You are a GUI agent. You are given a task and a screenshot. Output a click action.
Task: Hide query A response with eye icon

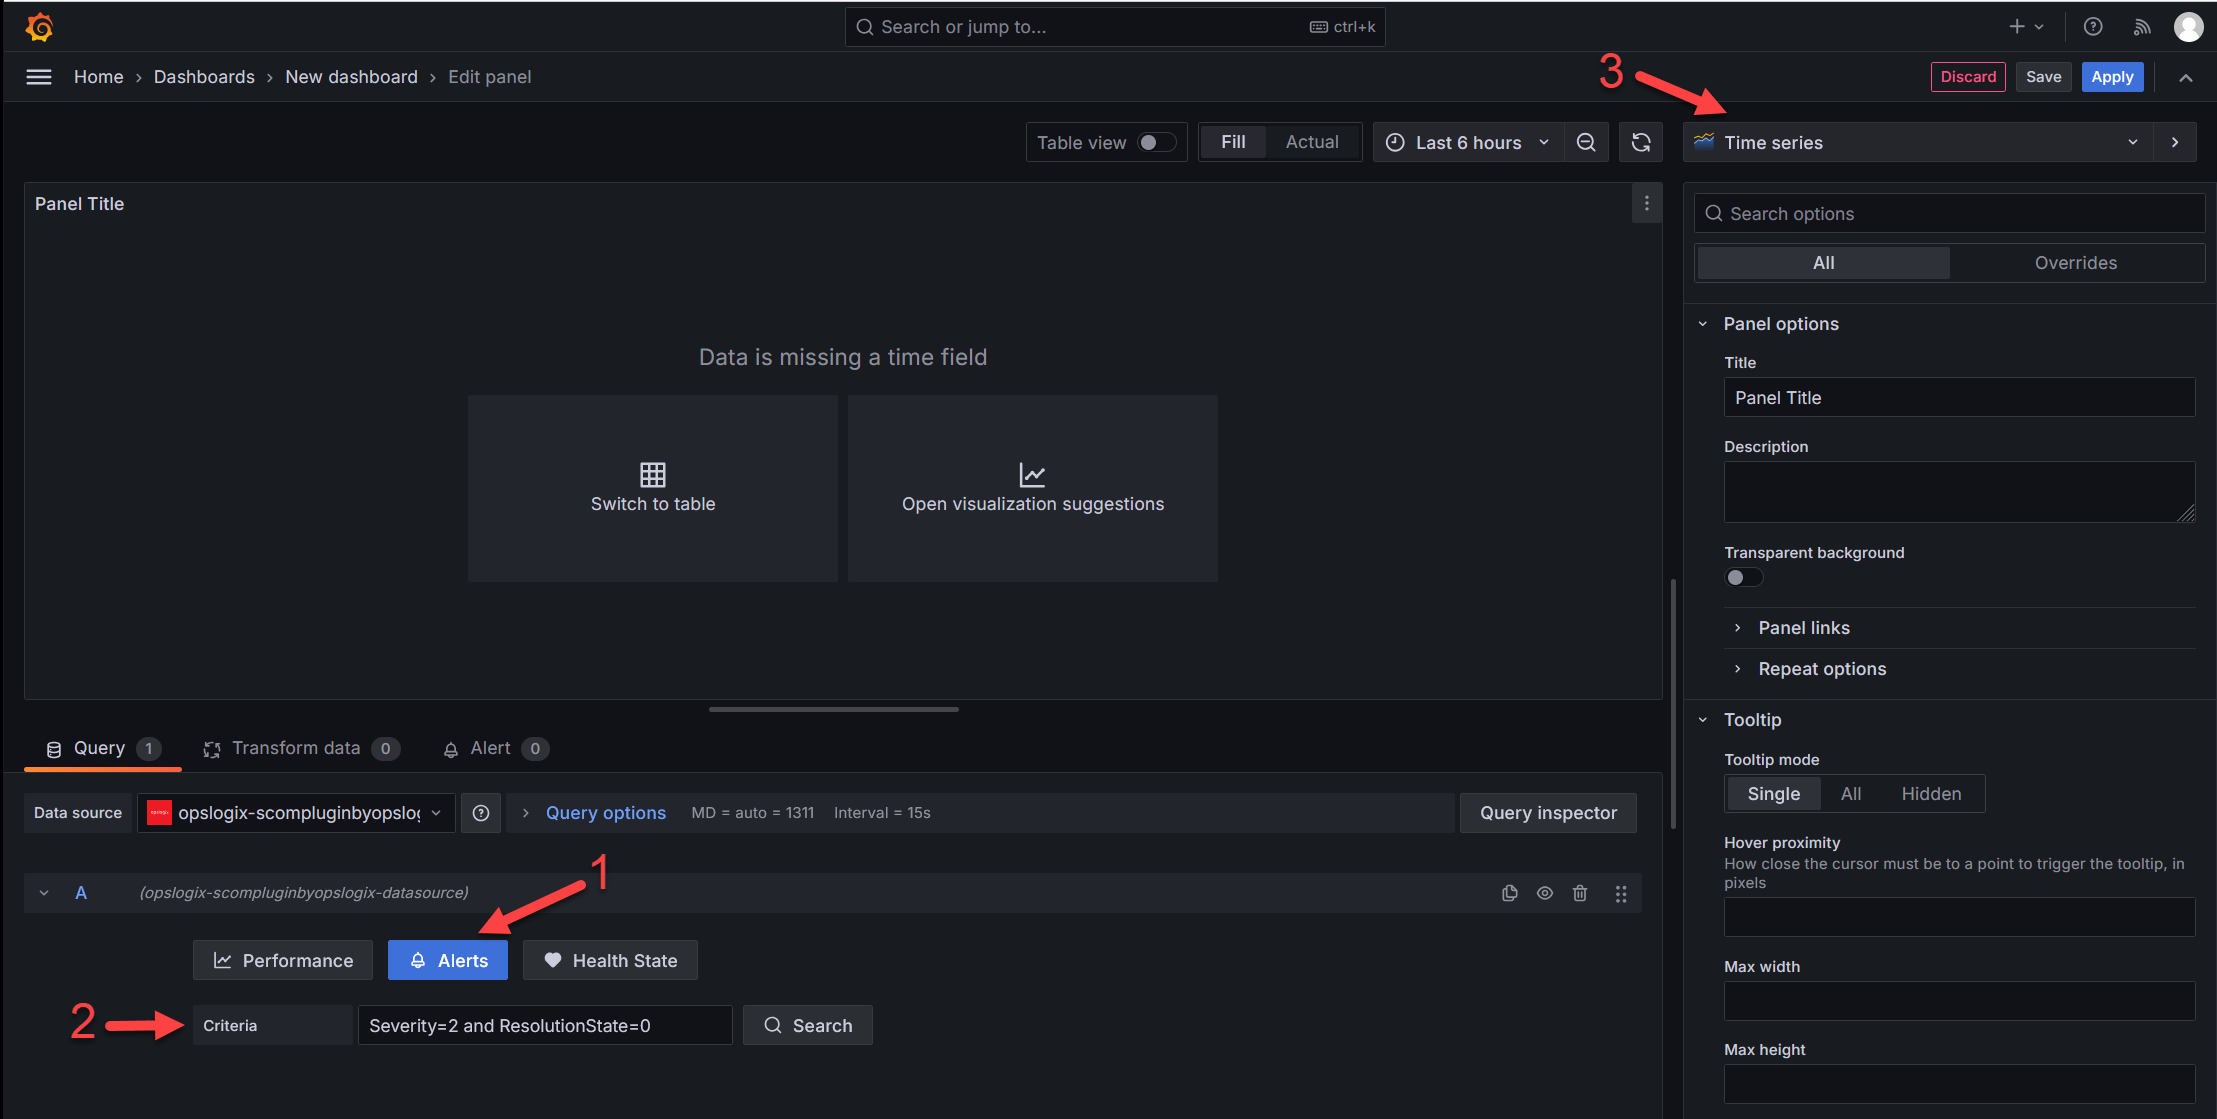(x=1545, y=893)
